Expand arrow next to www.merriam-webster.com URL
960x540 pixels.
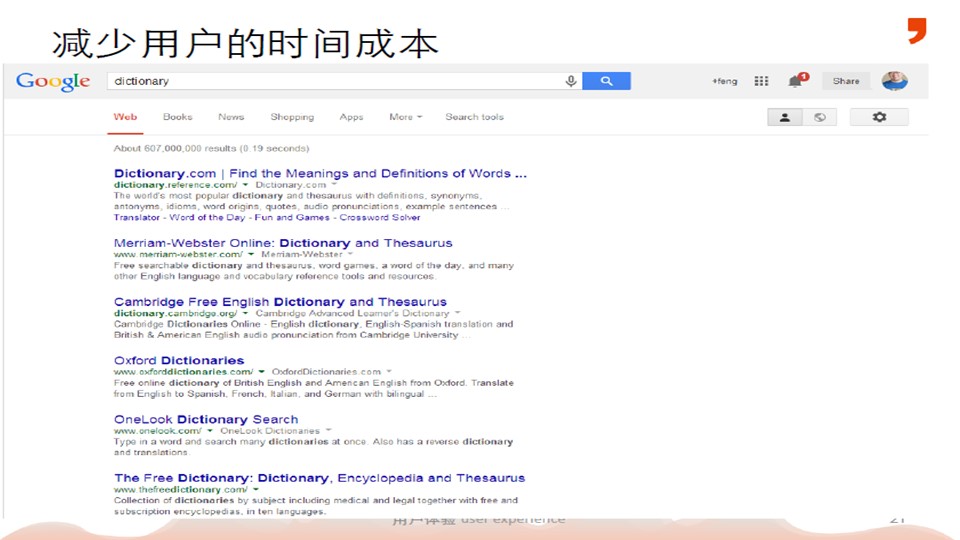(x=251, y=254)
